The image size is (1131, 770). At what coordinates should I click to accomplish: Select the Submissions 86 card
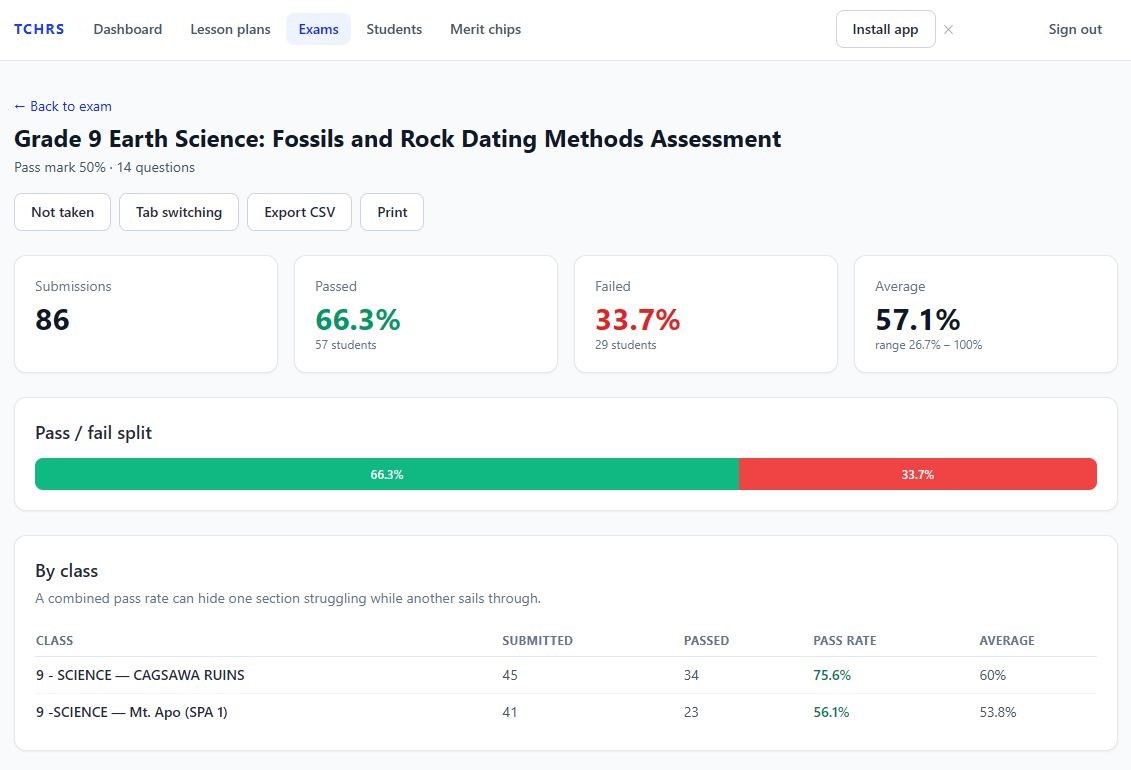pos(146,314)
